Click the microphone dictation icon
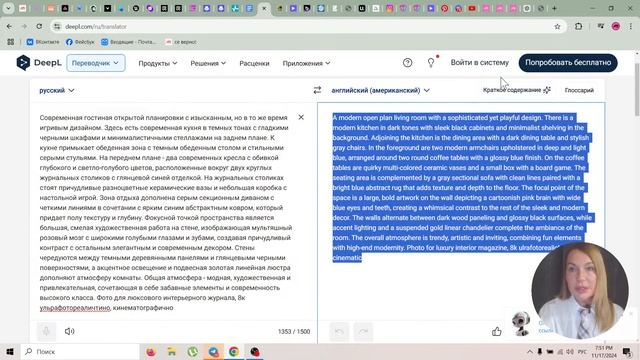 pyautogui.click(x=46, y=331)
